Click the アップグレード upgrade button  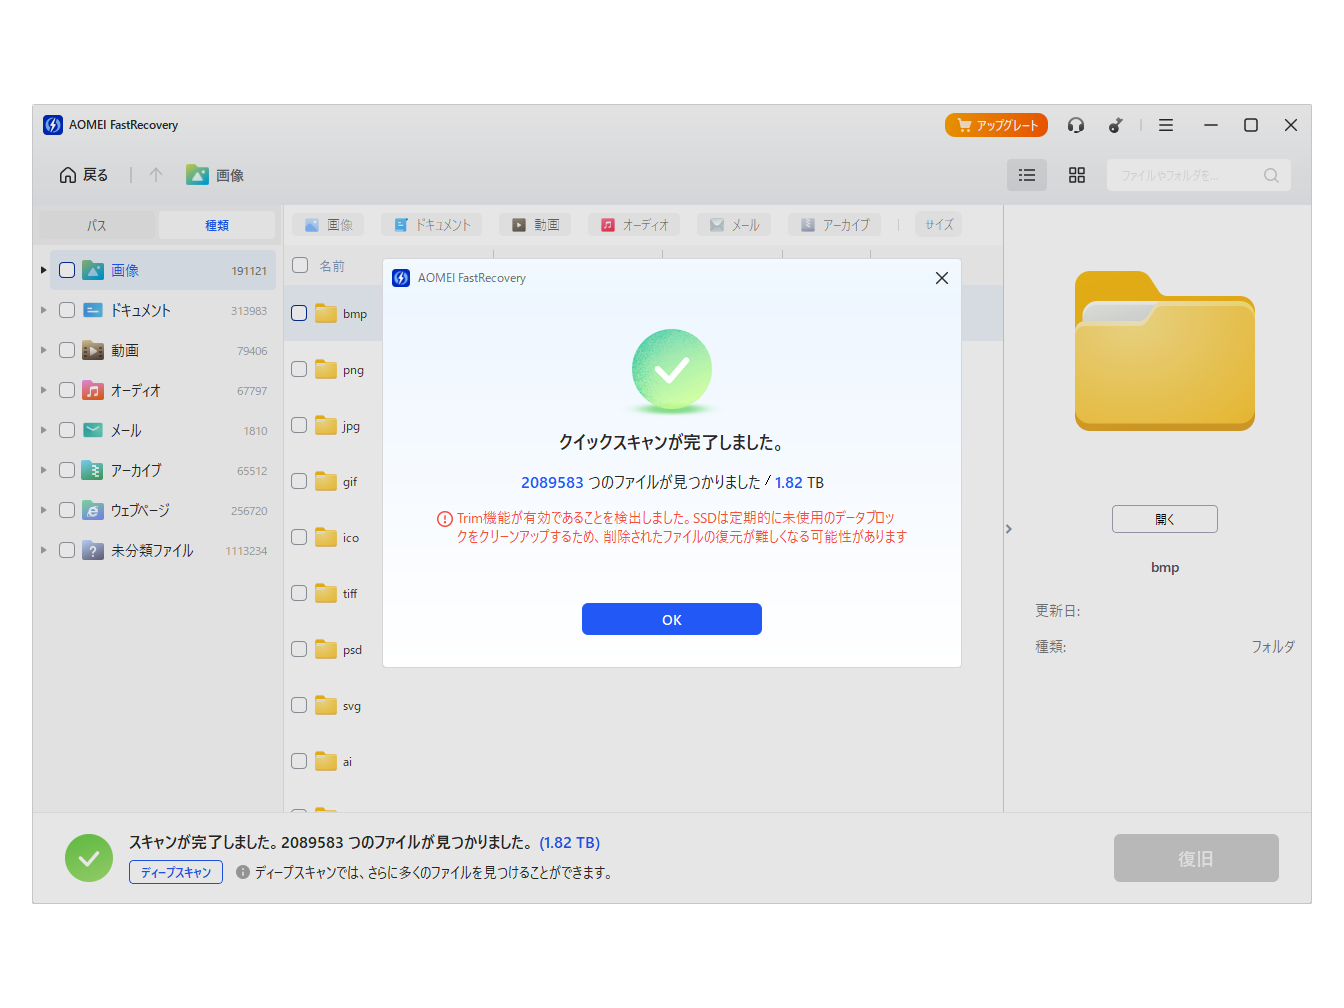coord(996,125)
